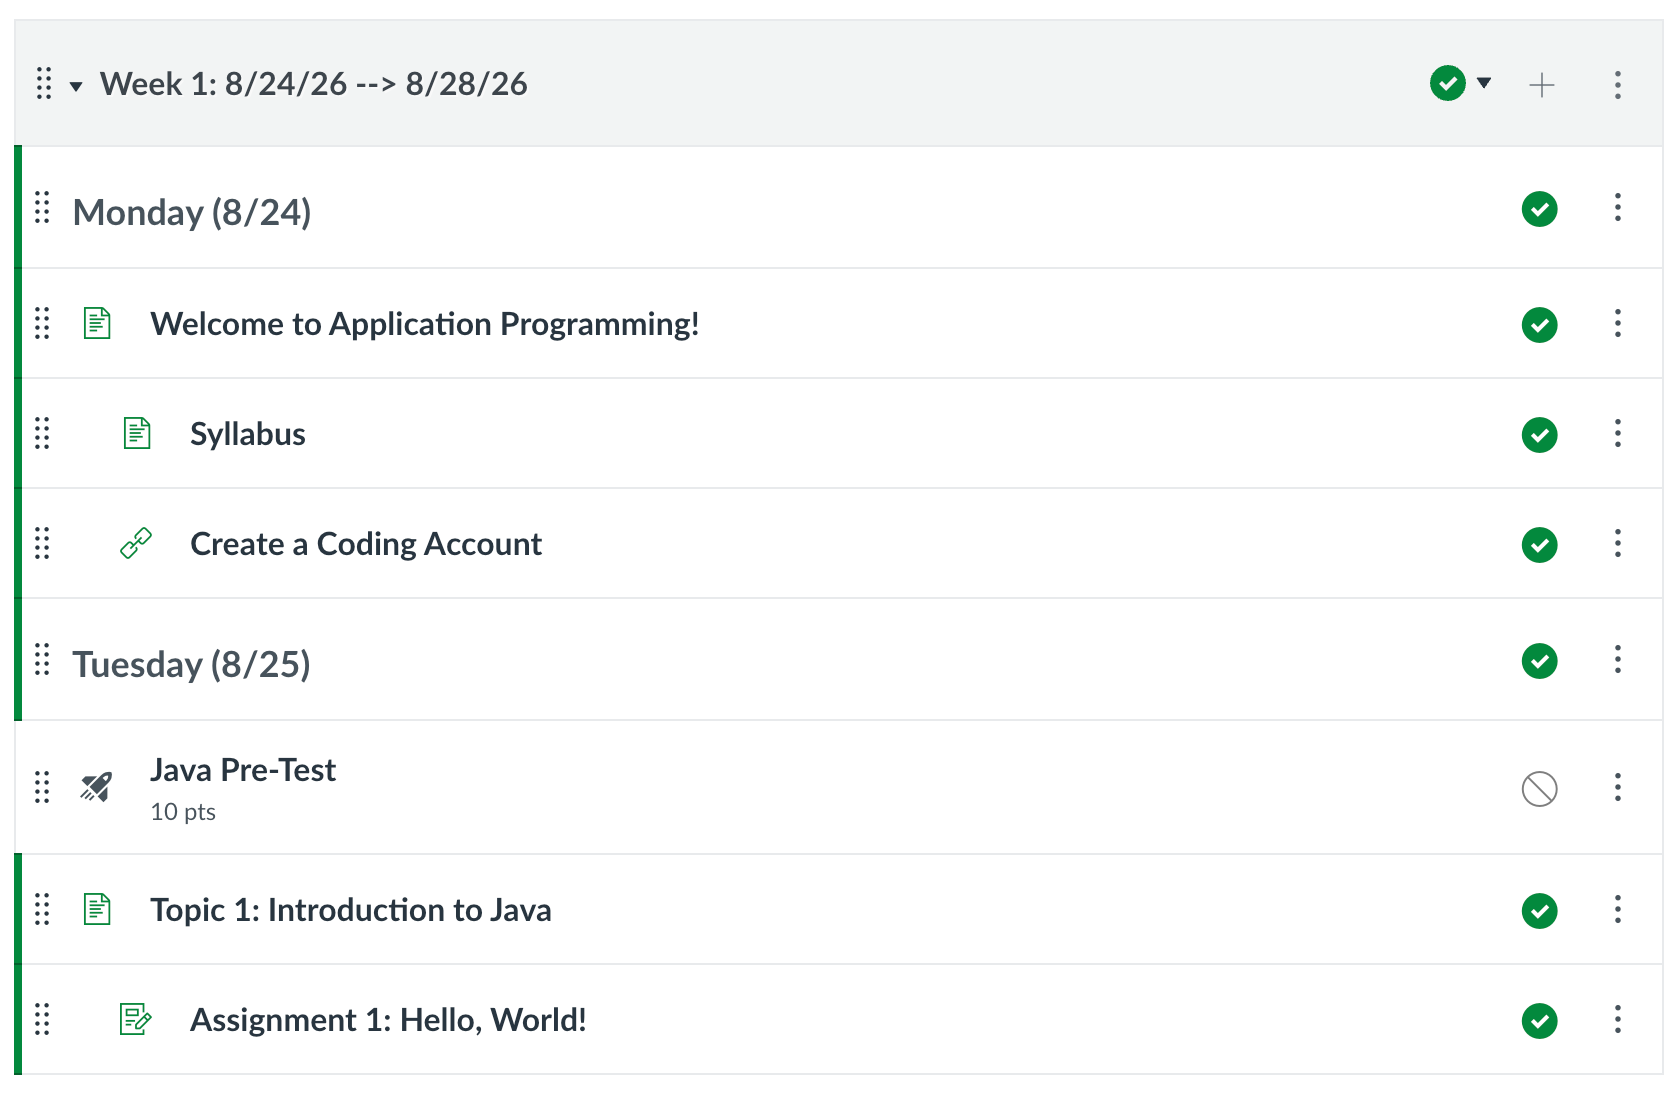Open options menu for Topic 1: Introduction to Java
This screenshot has width=1679, height=1093.
(x=1618, y=909)
